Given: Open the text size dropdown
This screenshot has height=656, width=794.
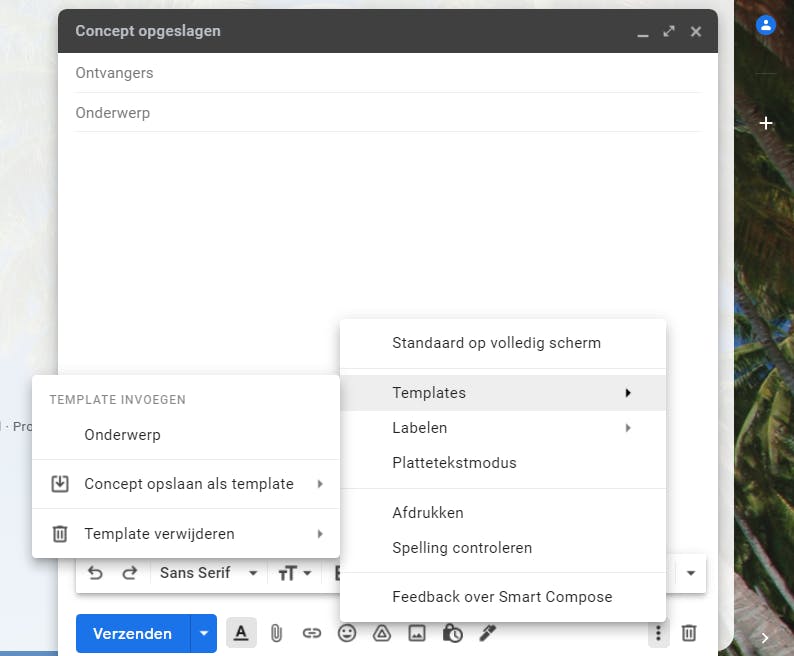Looking at the screenshot, I should (294, 573).
